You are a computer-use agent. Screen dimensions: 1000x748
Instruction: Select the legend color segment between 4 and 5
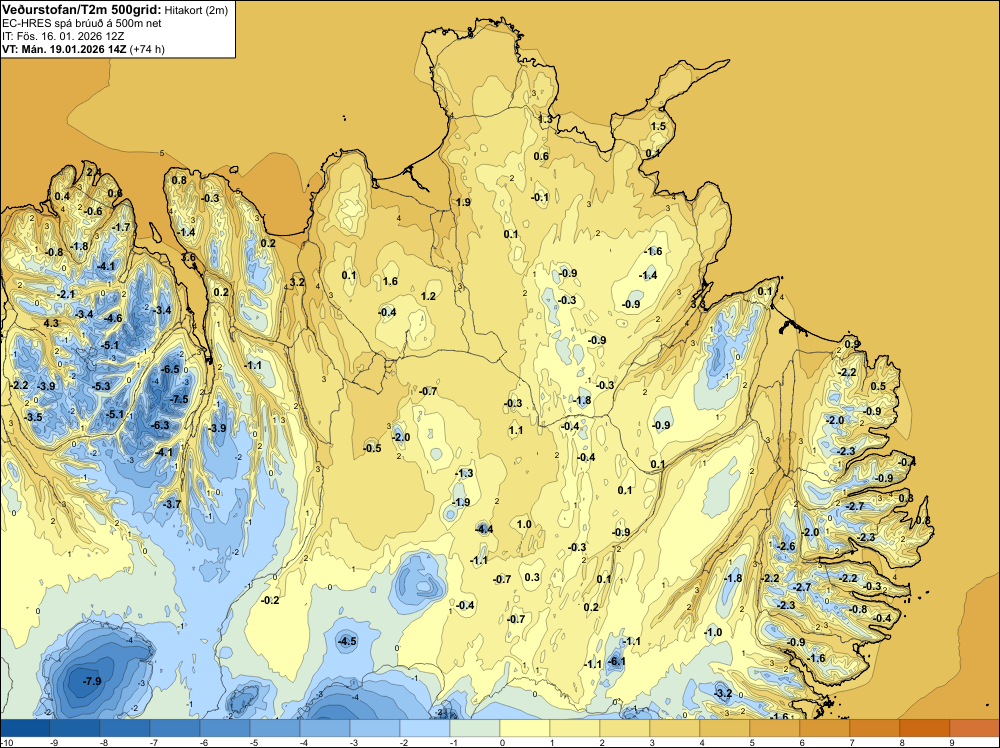(724, 728)
